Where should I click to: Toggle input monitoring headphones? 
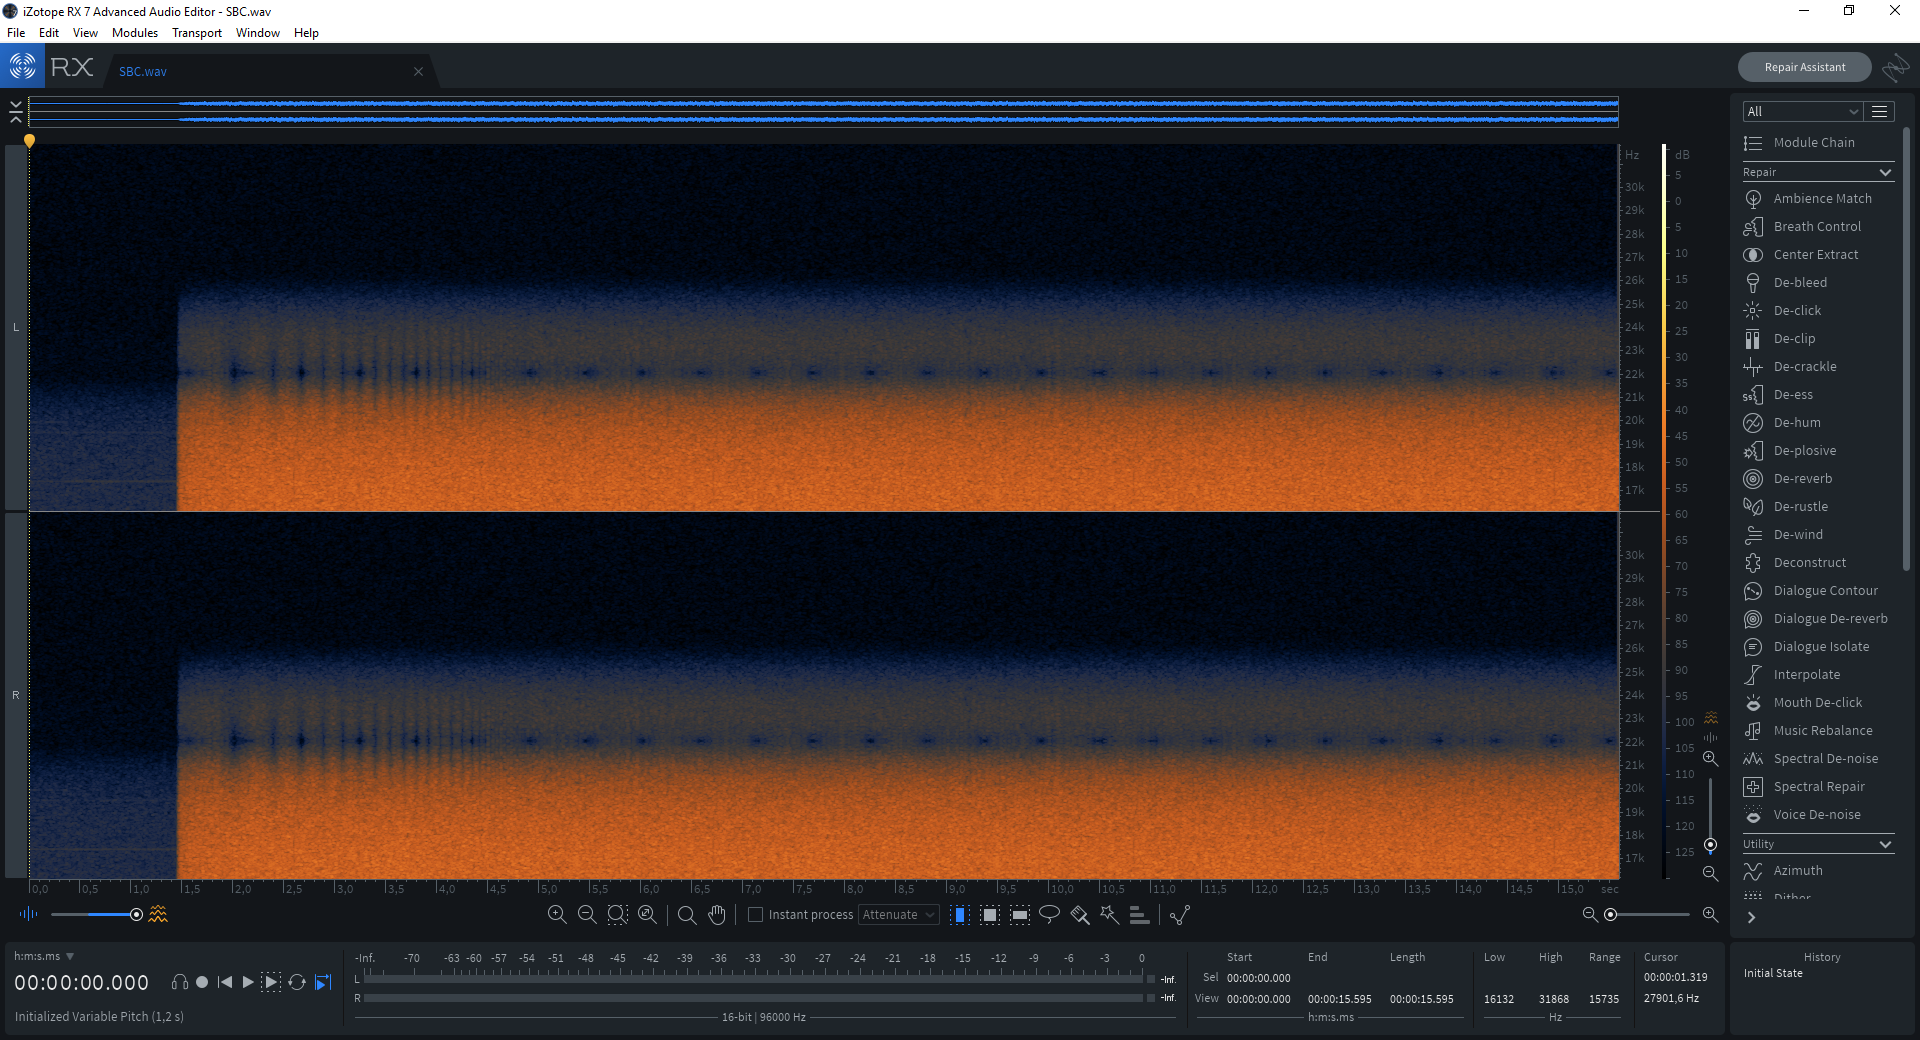pos(180,982)
